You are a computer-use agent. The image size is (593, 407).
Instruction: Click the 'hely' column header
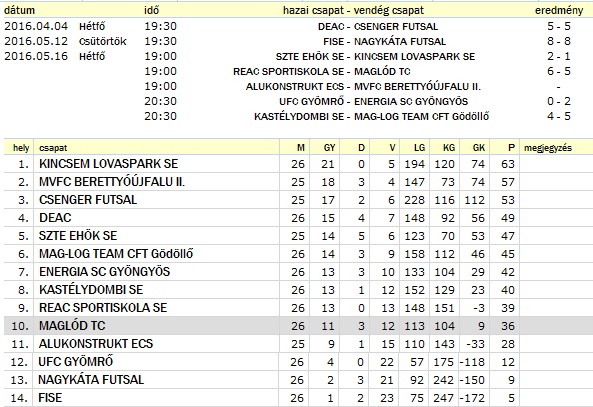pos(21,148)
